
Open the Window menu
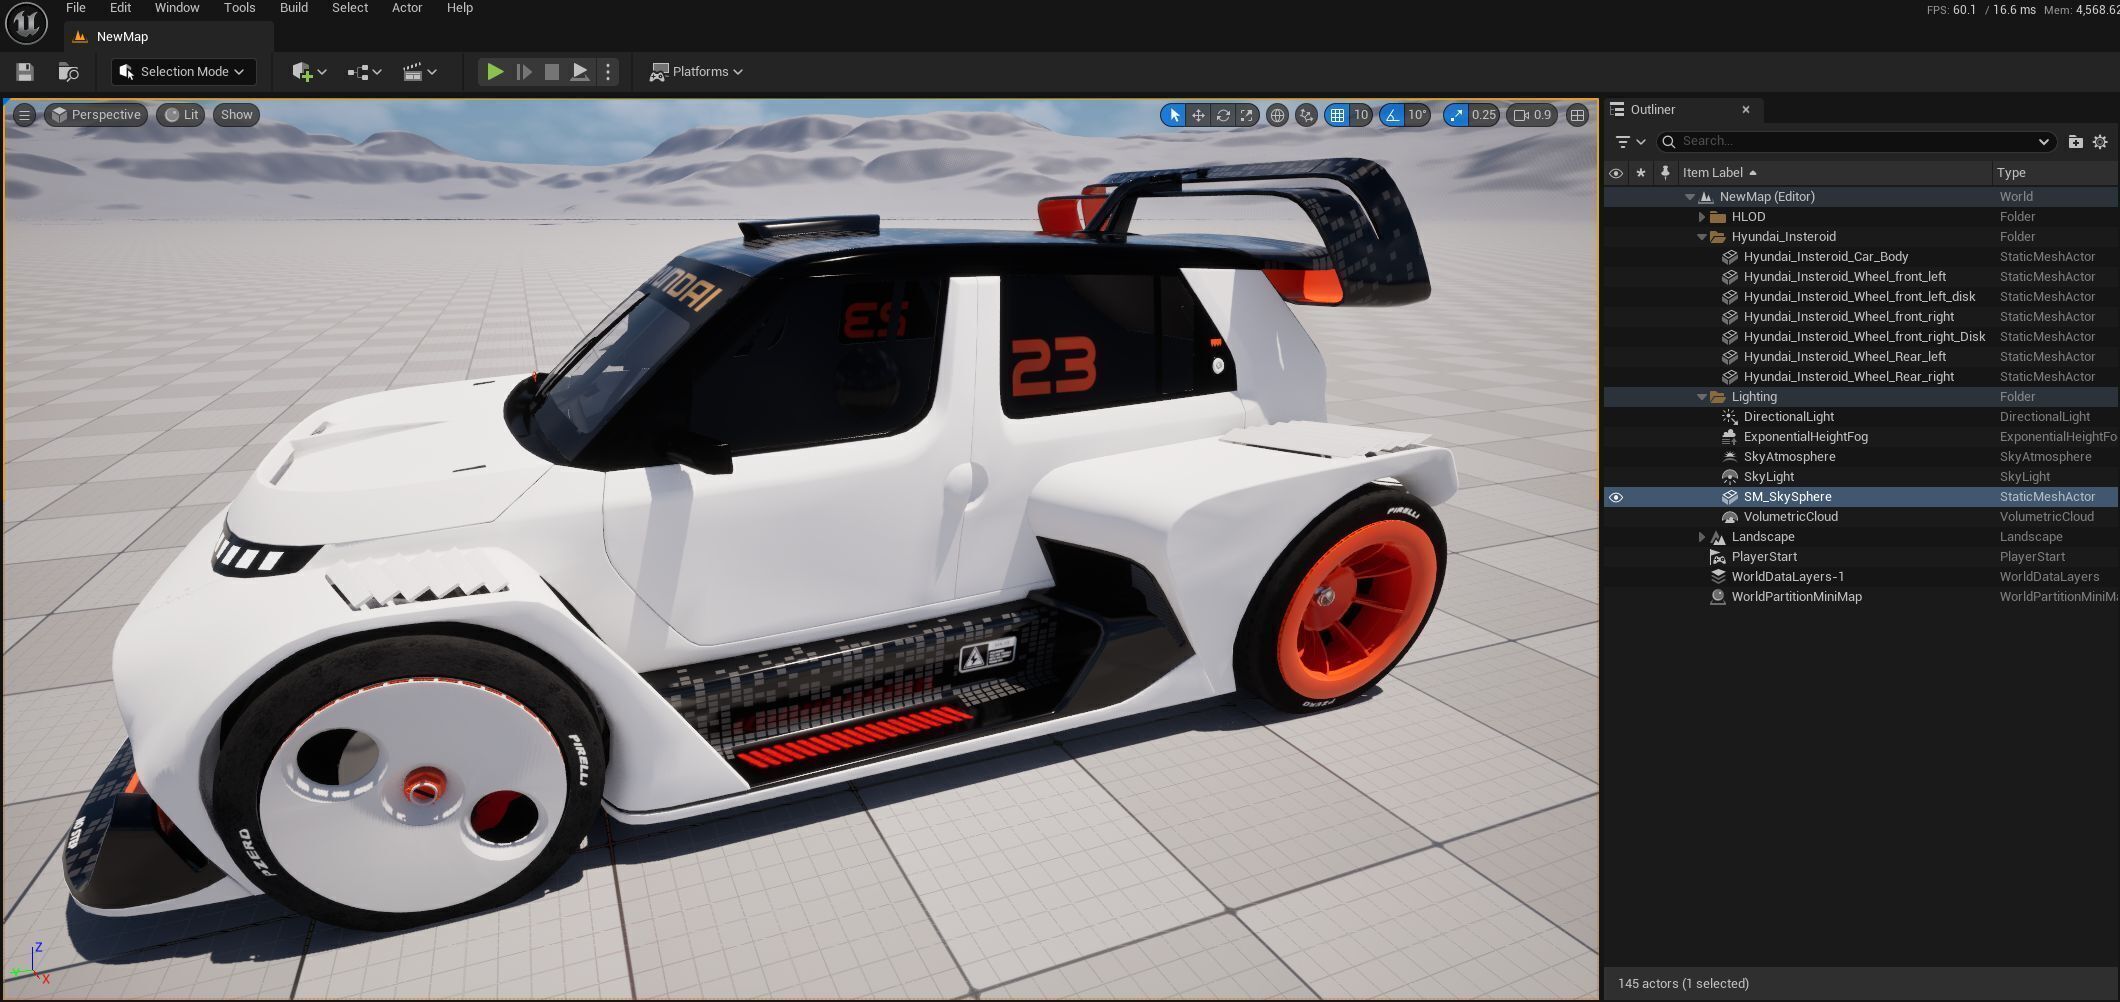coord(177,8)
